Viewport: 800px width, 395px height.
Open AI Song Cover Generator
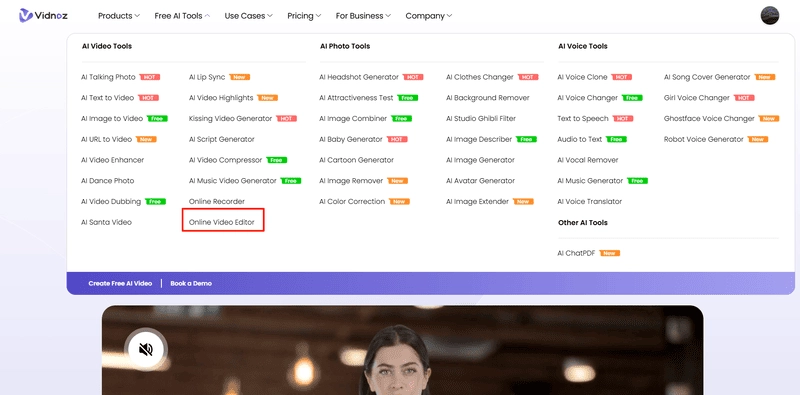[707, 77]
